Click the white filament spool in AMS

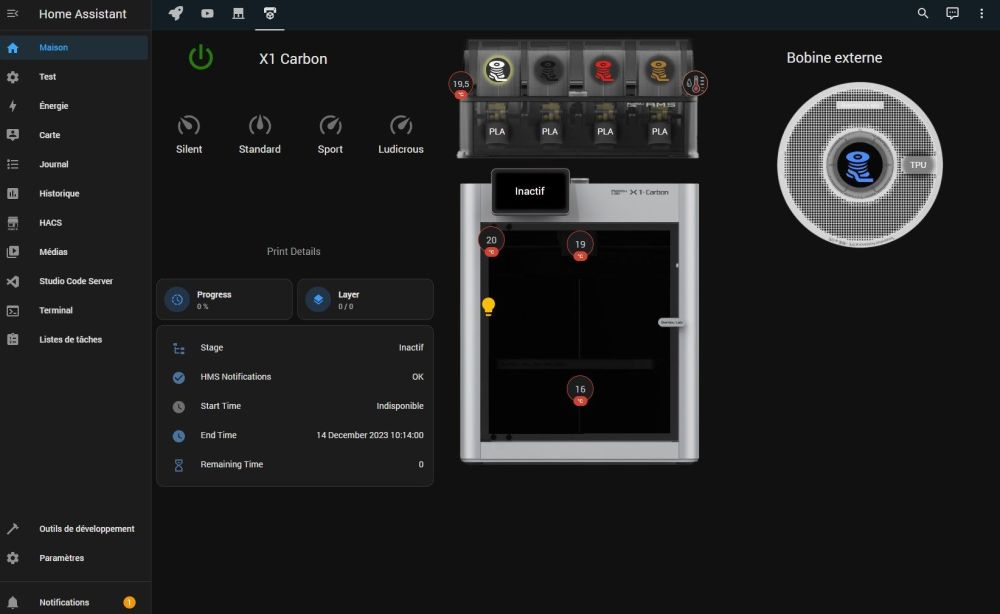point(497,69)
